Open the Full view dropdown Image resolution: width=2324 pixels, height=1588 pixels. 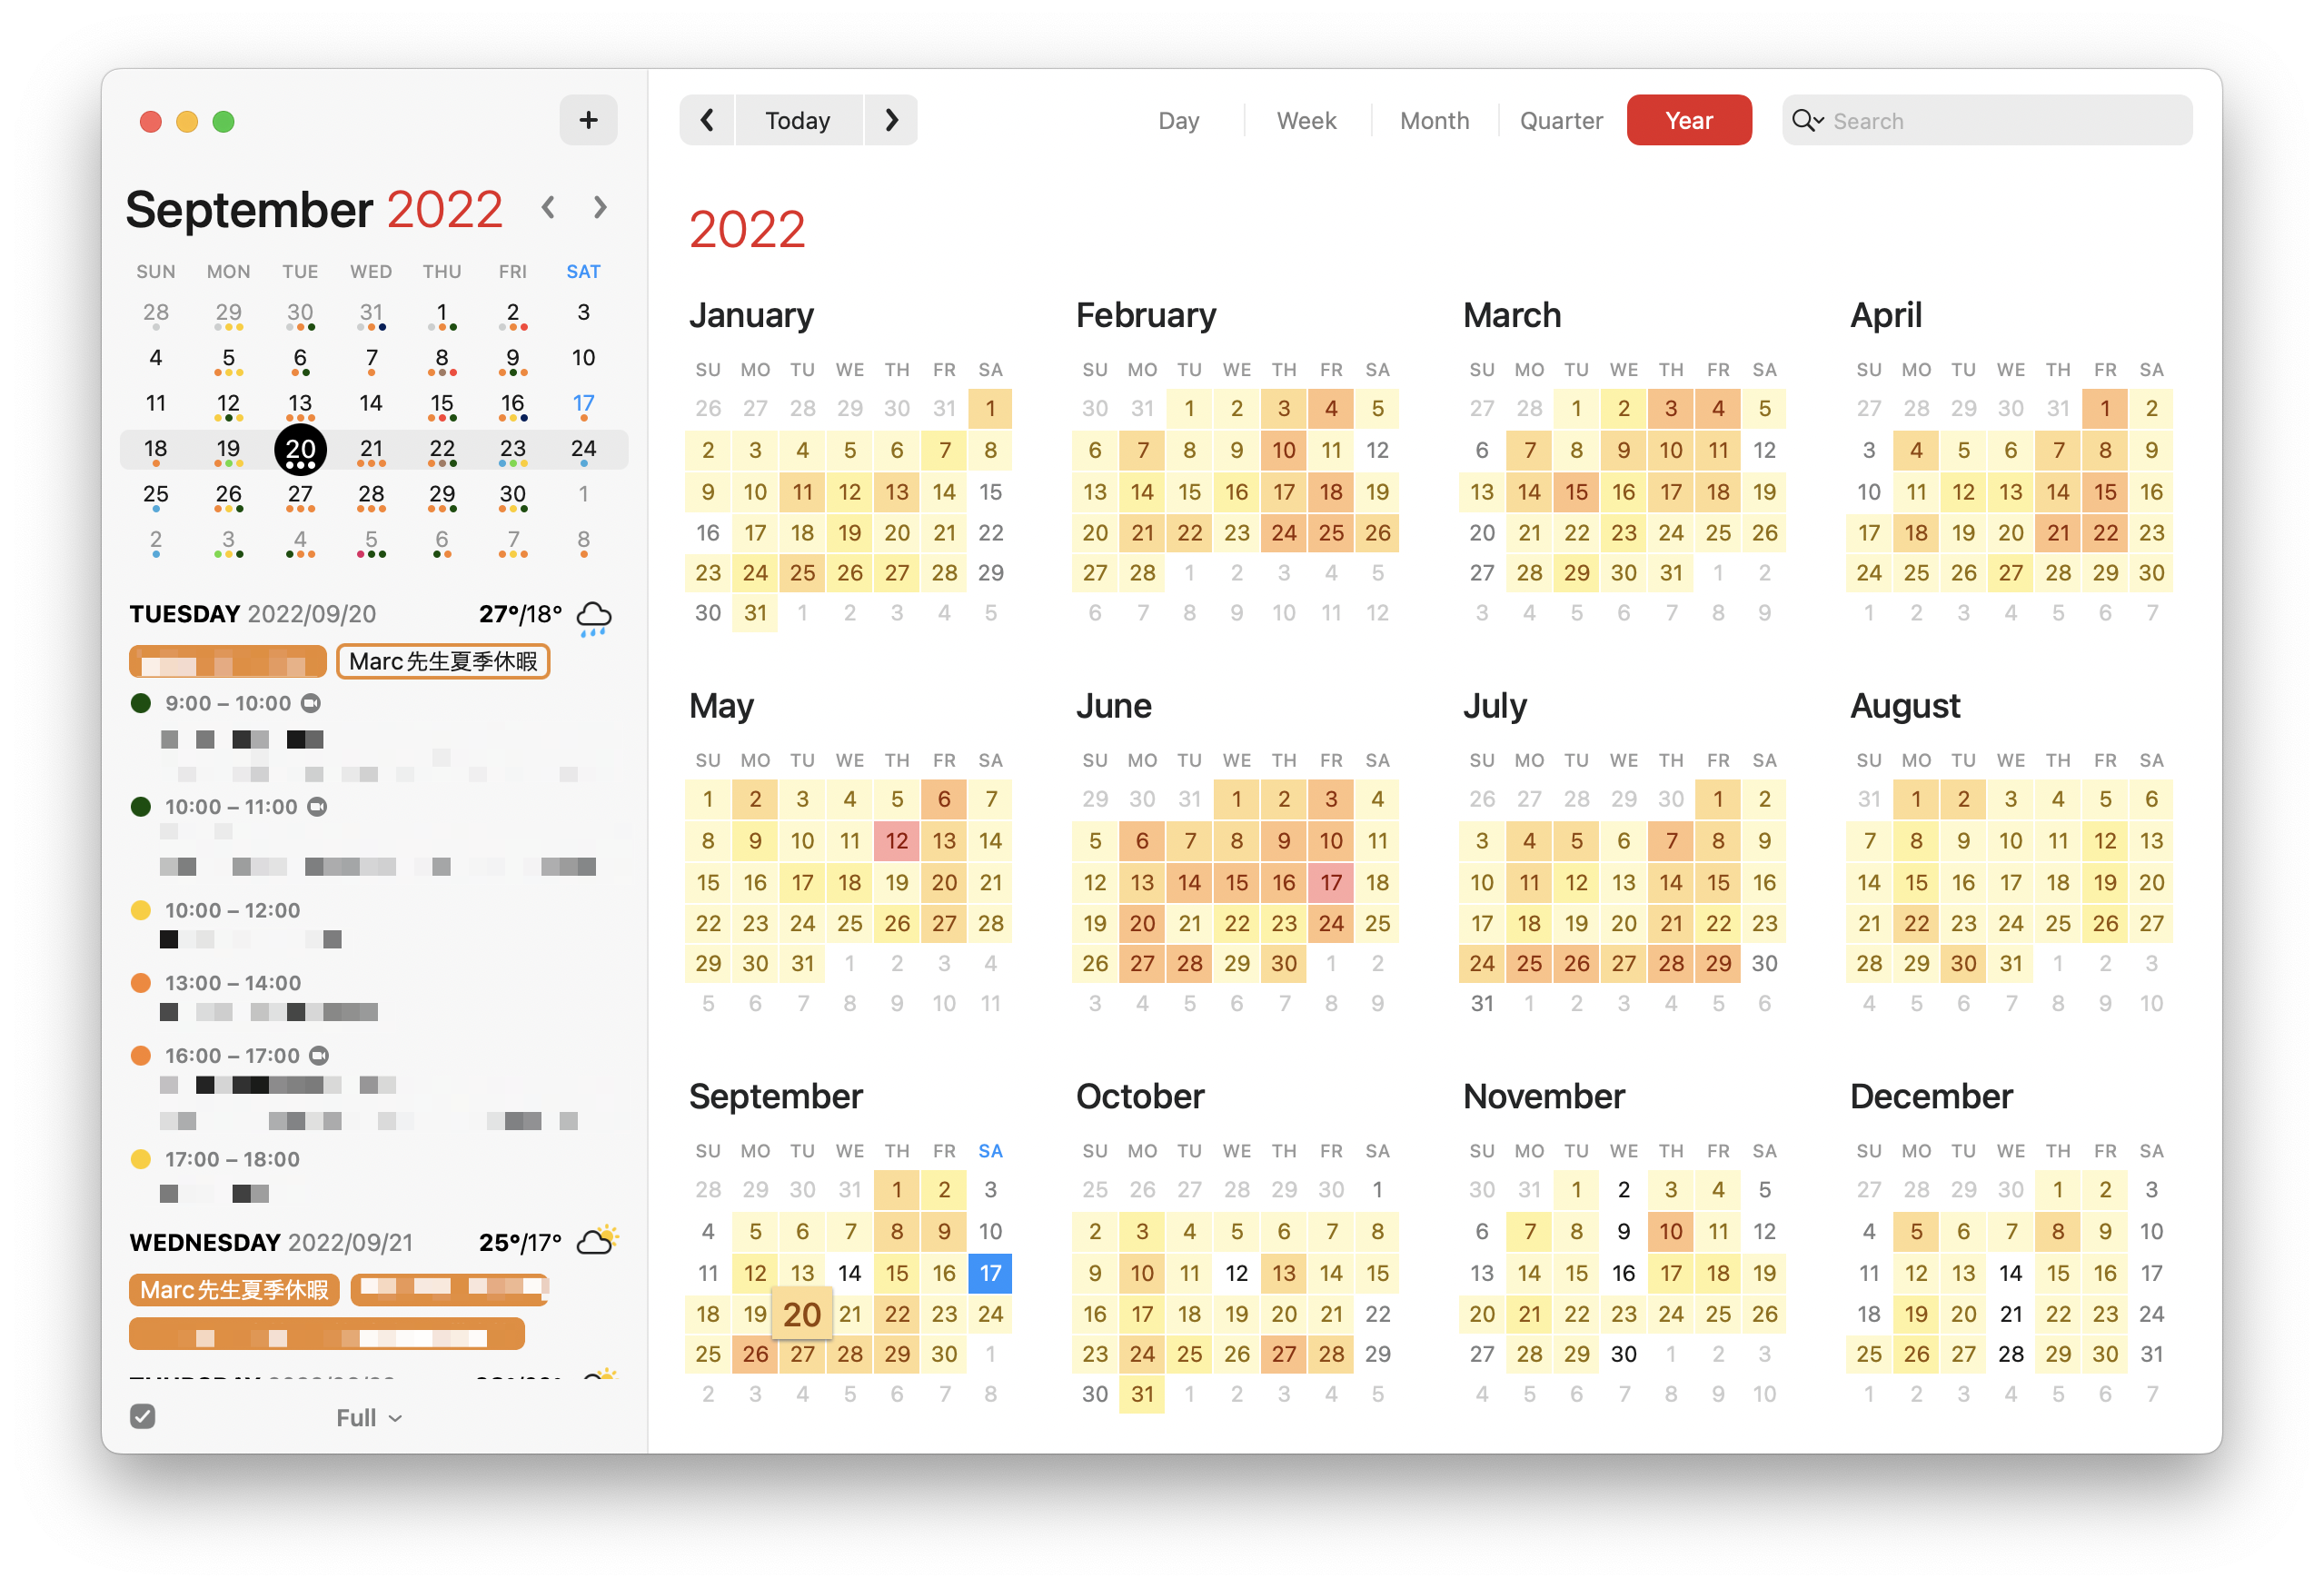pos(369,1417)
